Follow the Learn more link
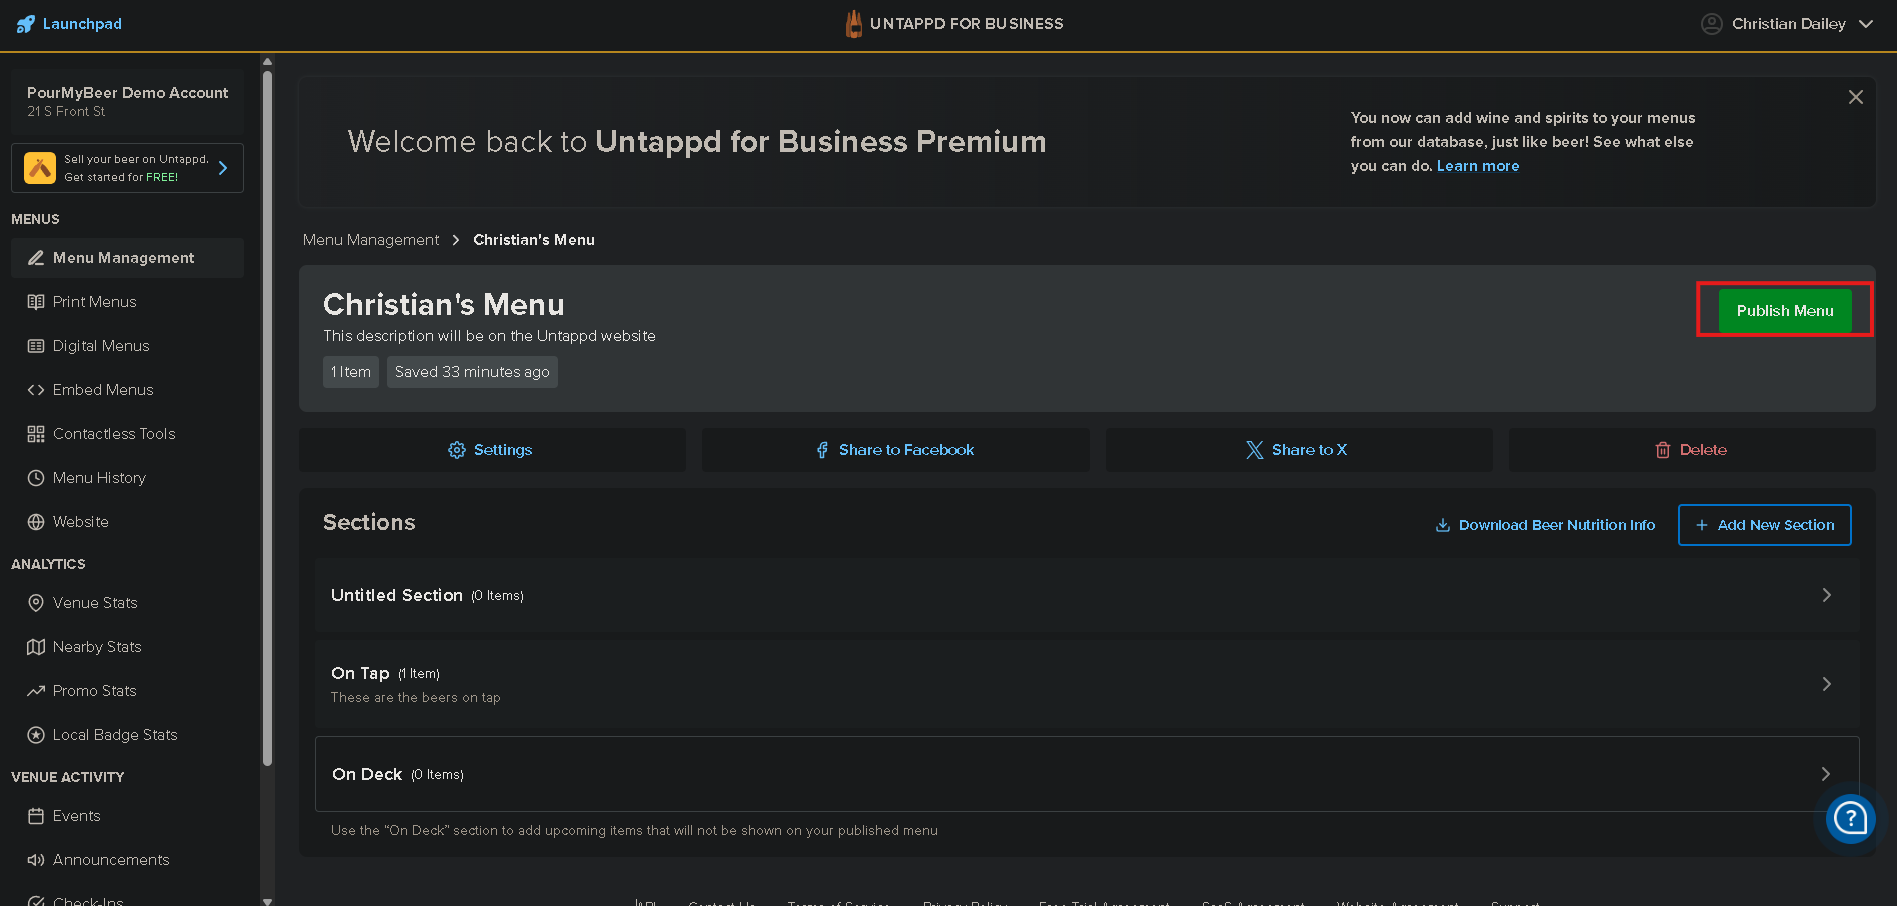 click(1477, 166)
